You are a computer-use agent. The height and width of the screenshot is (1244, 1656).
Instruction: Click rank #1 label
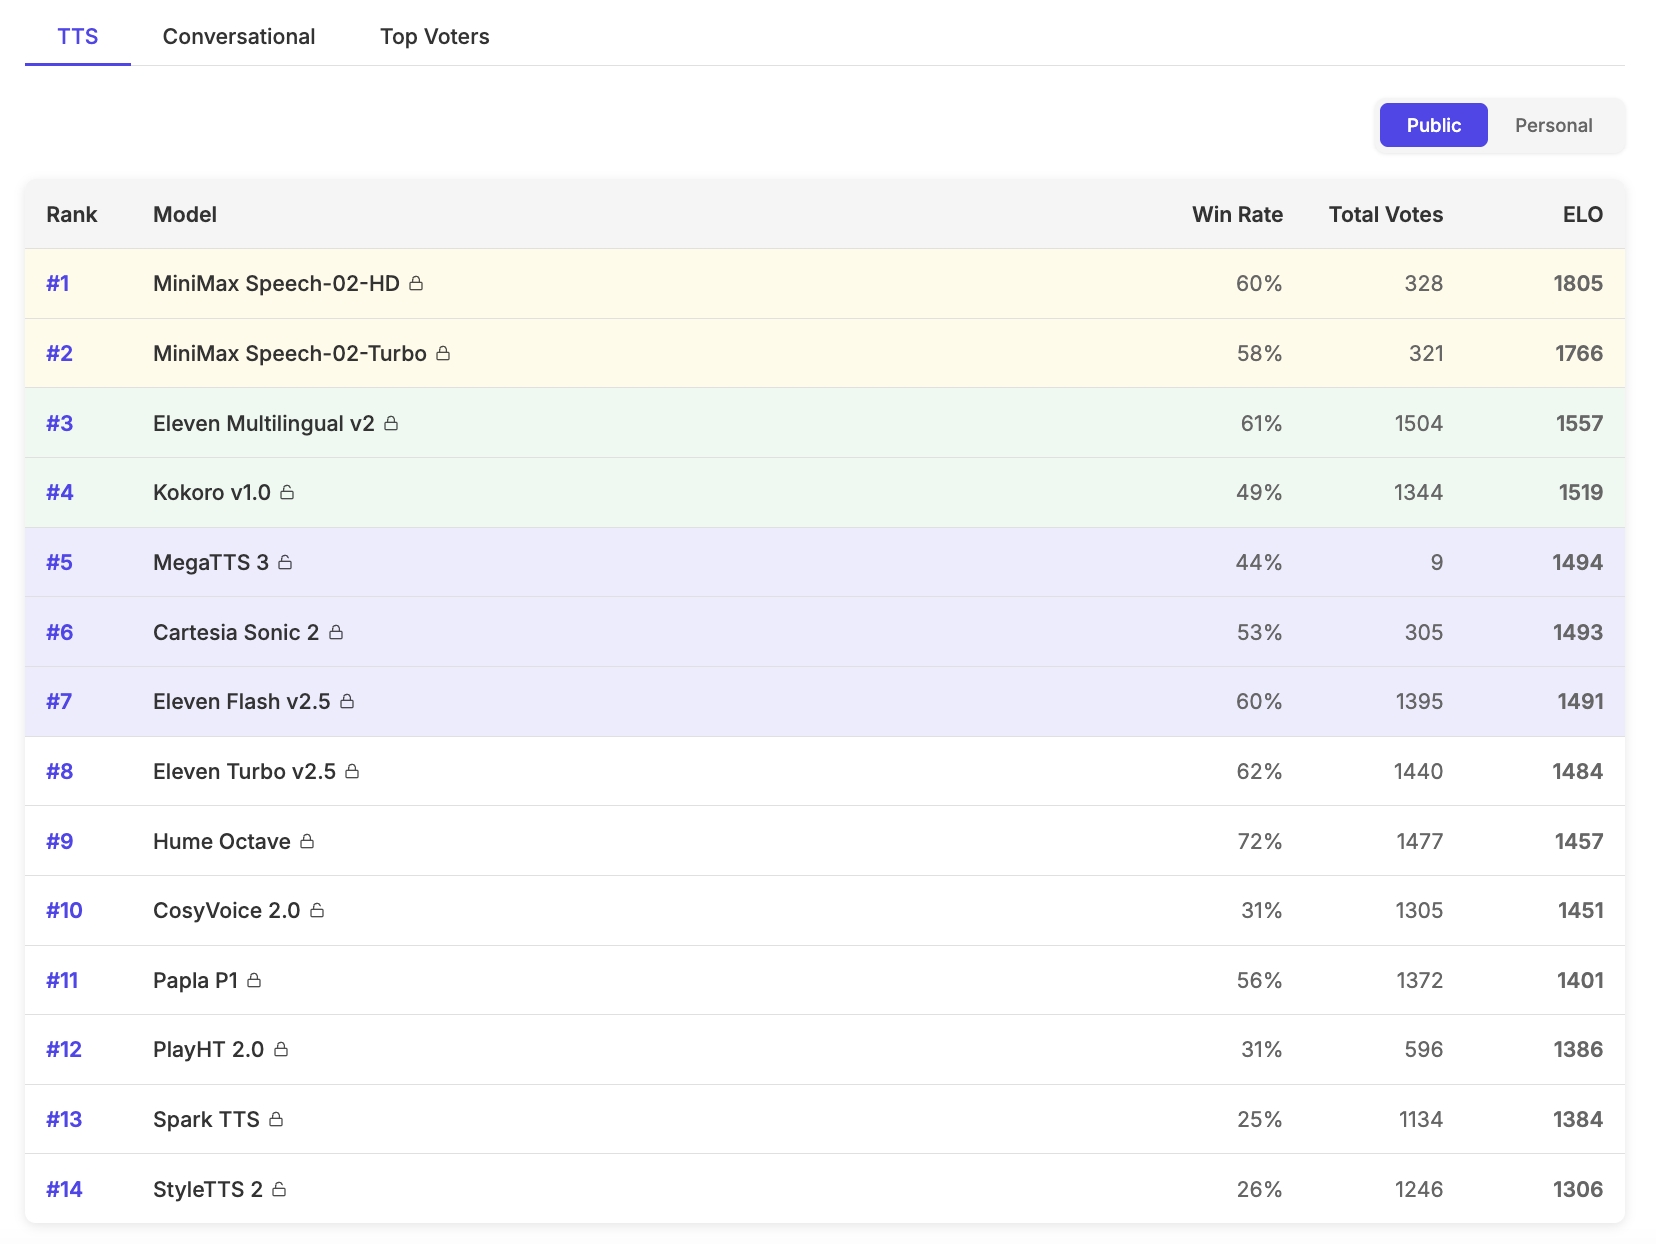(x=58, y=284)
